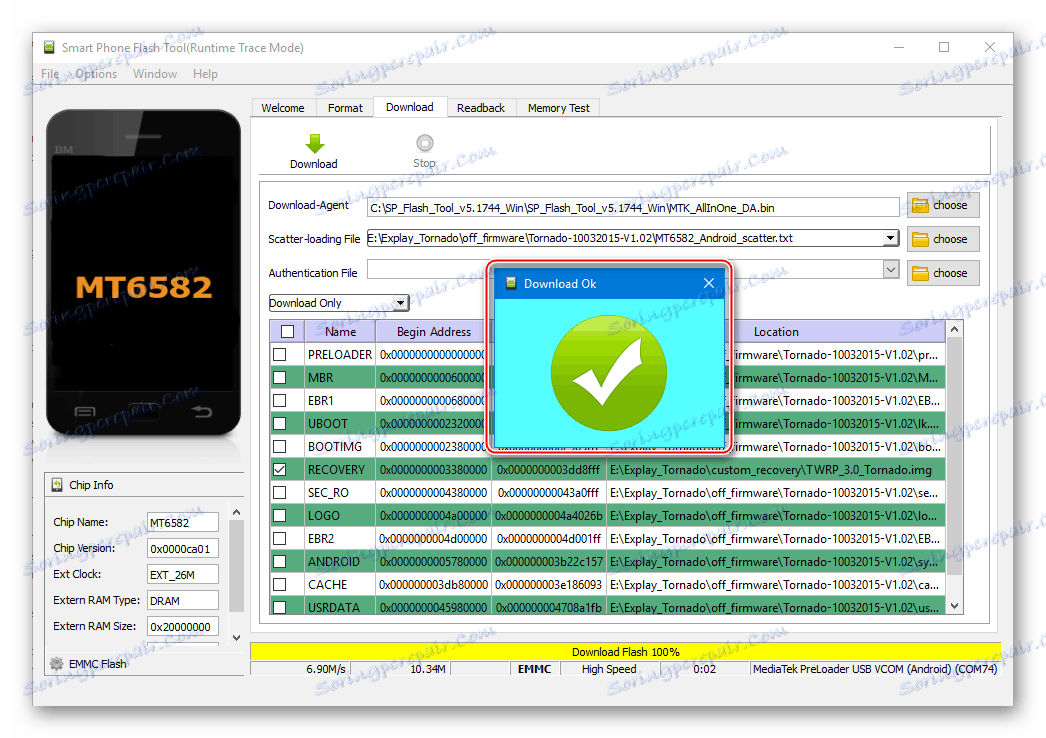Expand the Scatter-loading File dropdown arrow
Screen dimensions: 1046x738
(891, 238)
